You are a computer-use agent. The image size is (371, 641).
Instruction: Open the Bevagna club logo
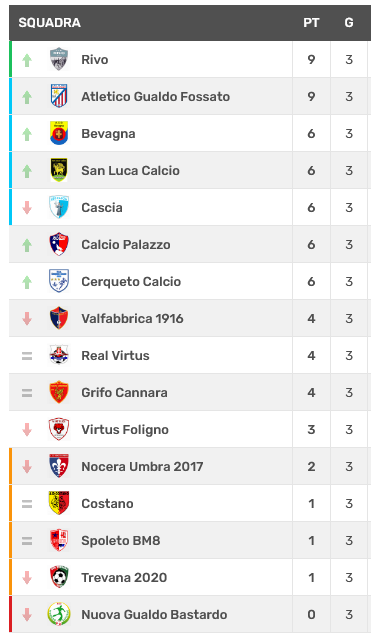tap(59, 133)
